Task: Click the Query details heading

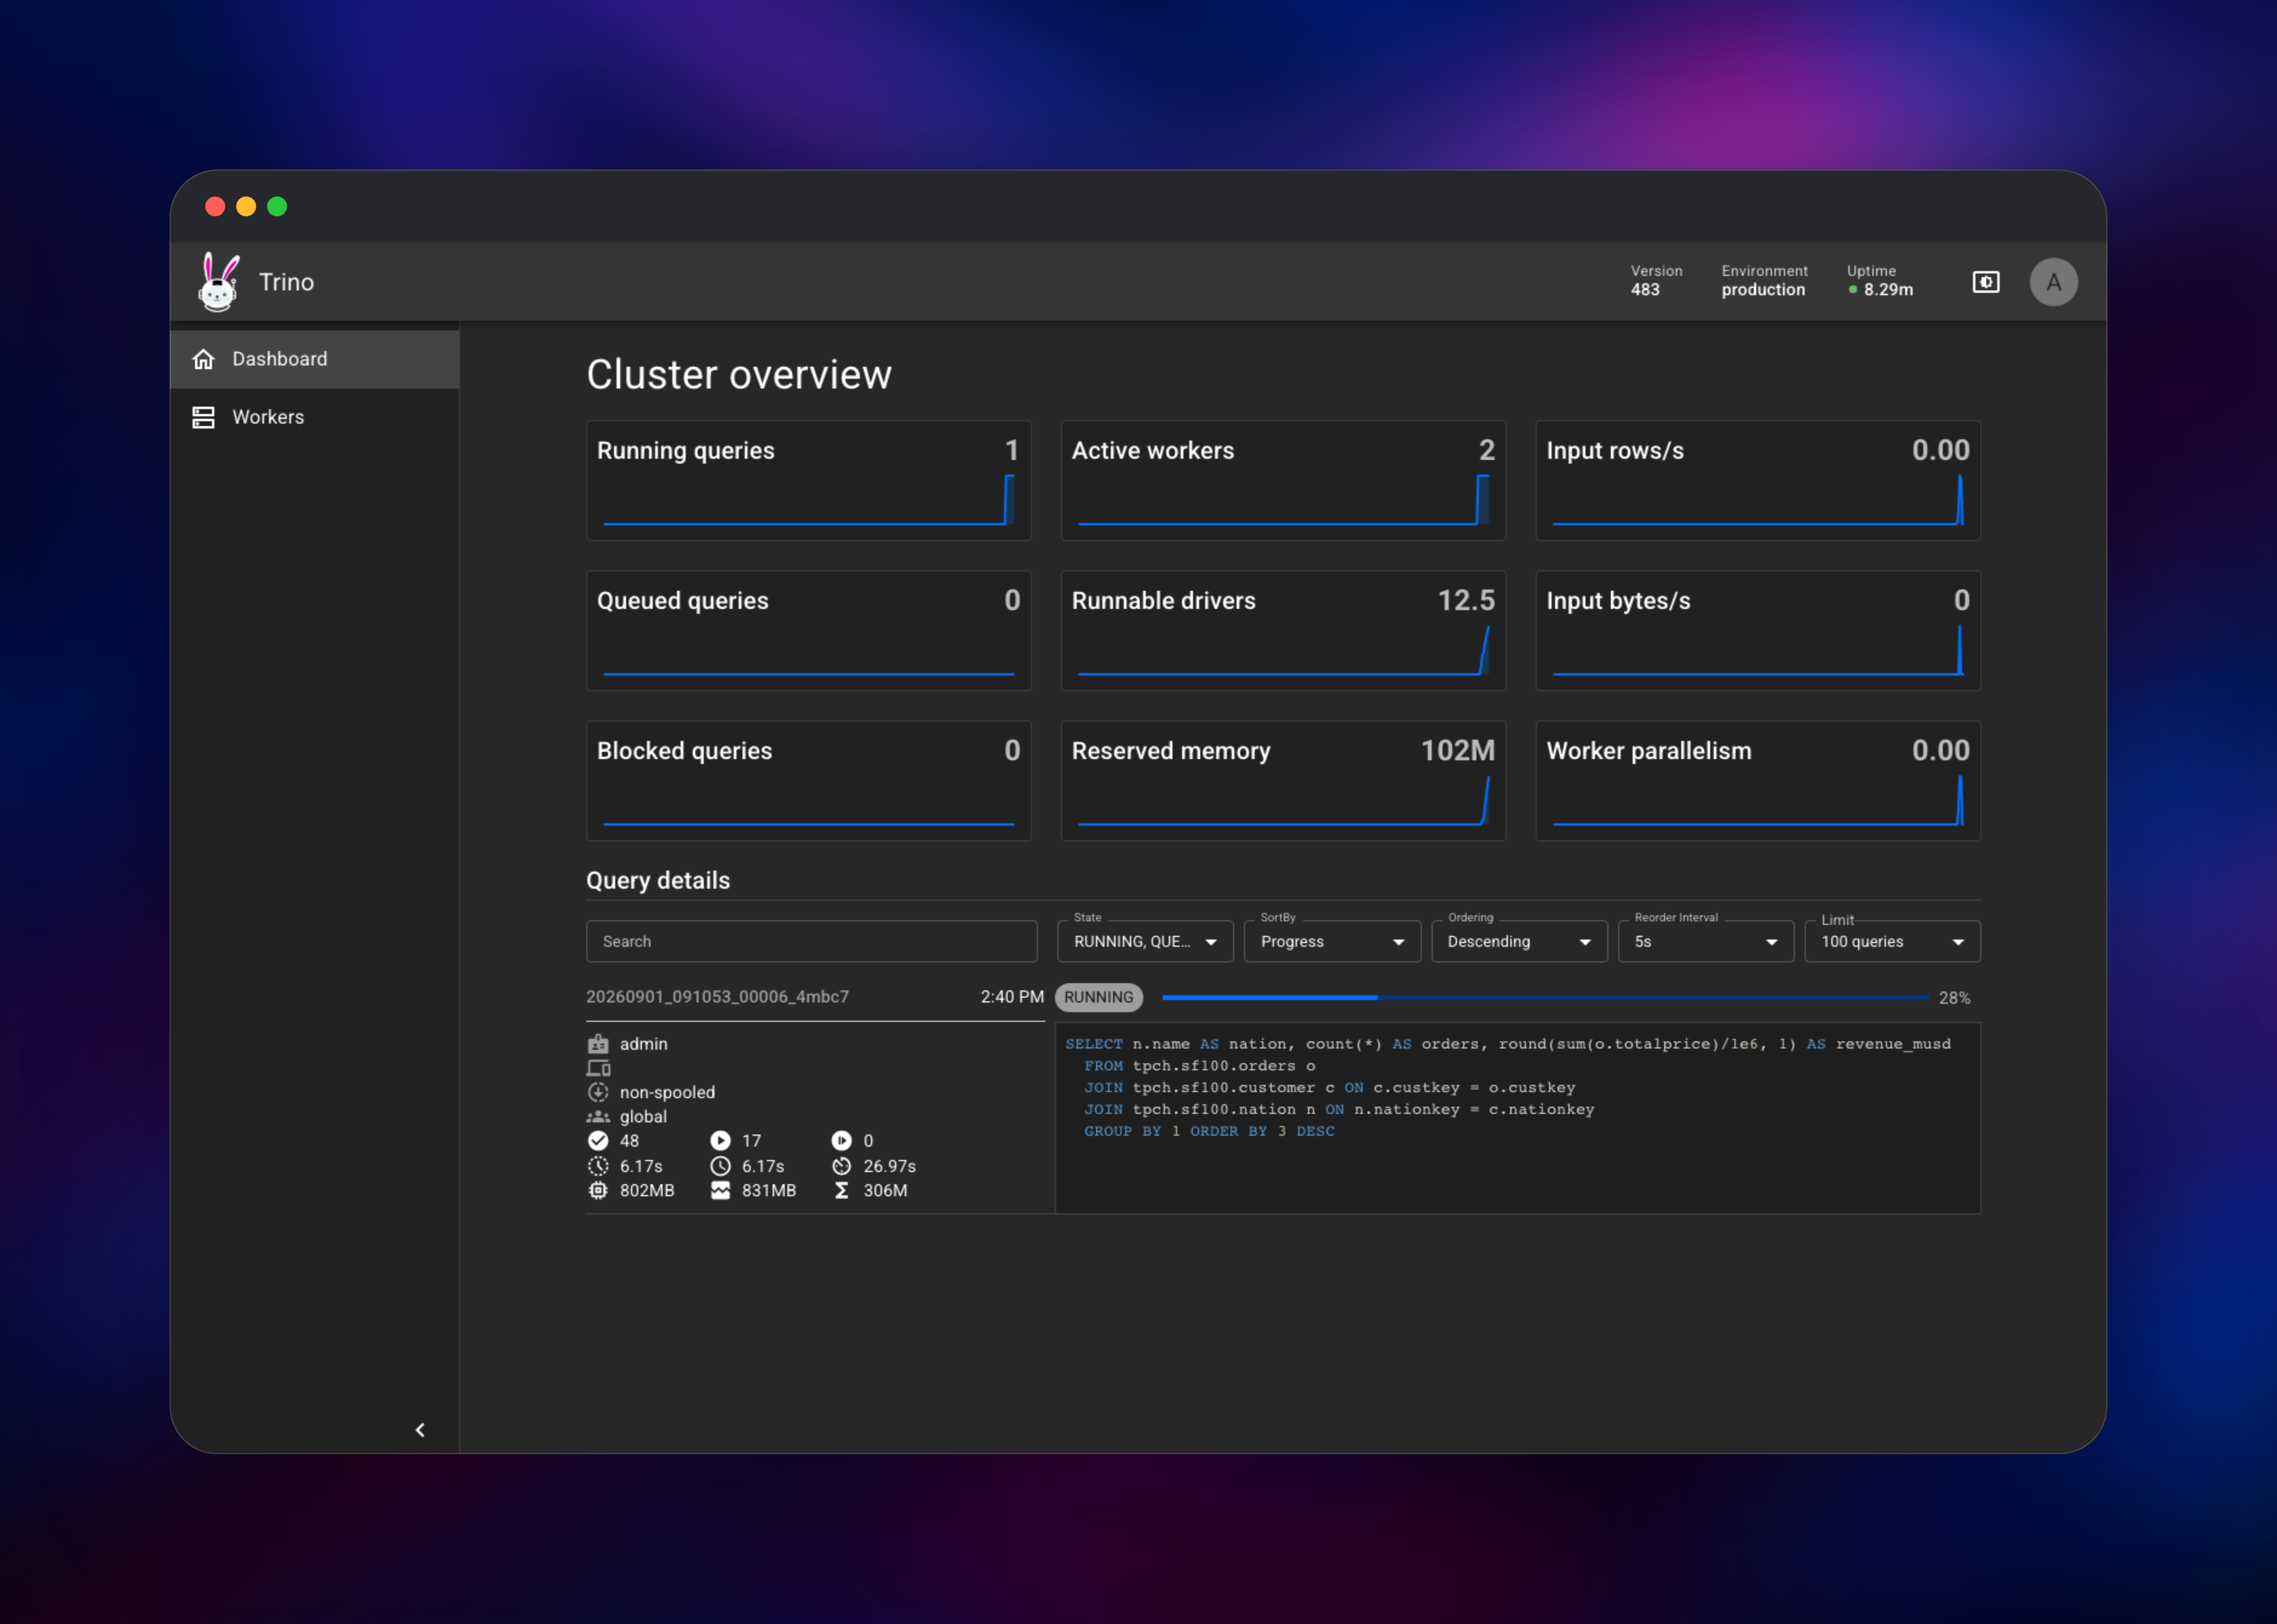Action: click(658, 881)
